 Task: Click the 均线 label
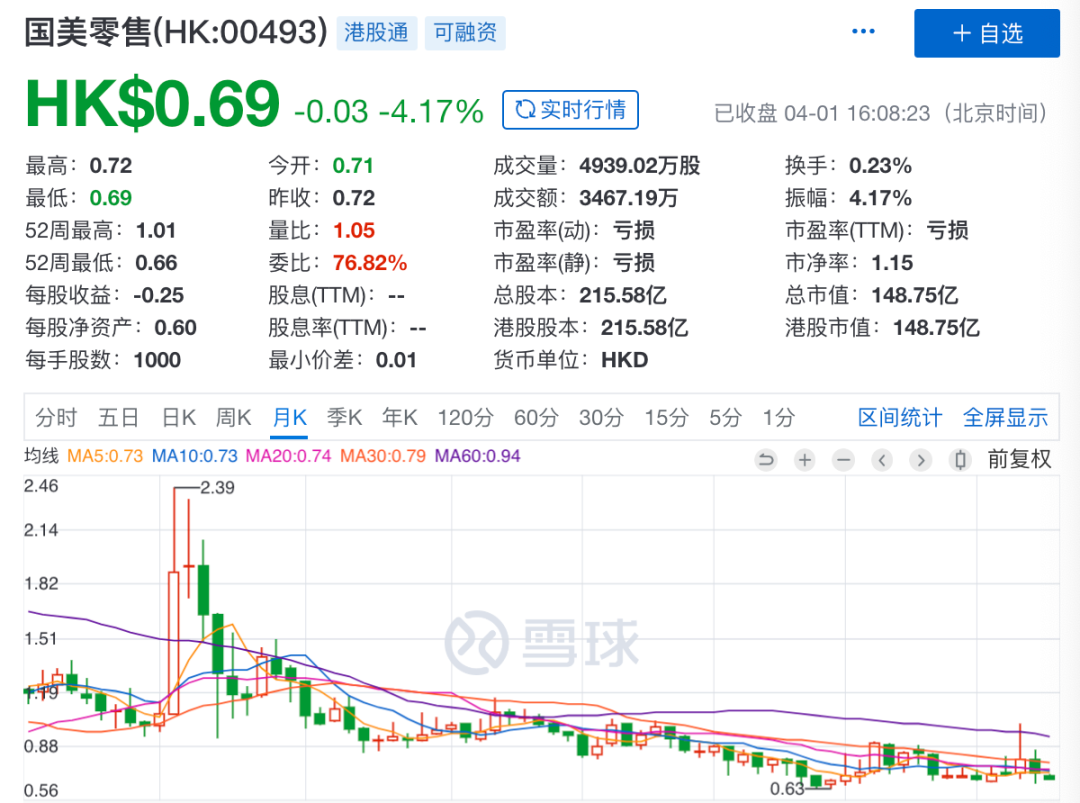pyautogui.click(x=41, y=456)
